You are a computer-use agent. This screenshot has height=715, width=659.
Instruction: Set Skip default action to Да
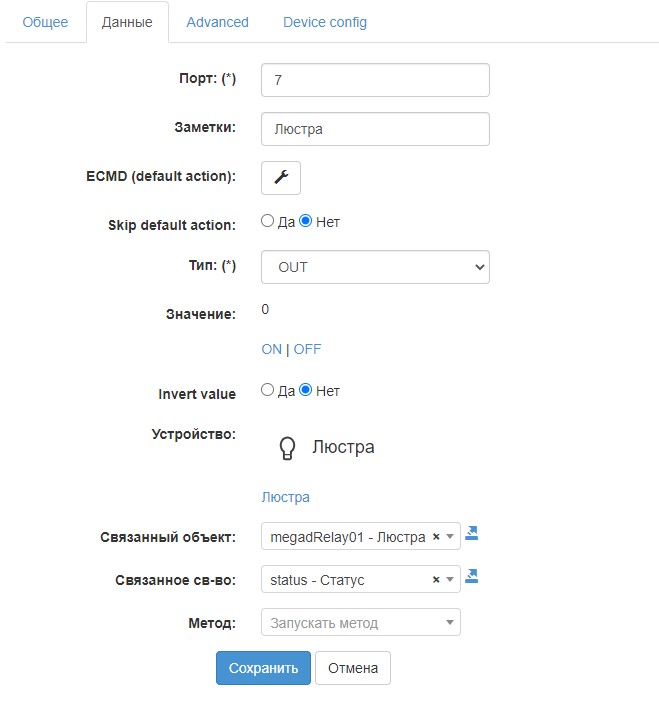point(267,221)
